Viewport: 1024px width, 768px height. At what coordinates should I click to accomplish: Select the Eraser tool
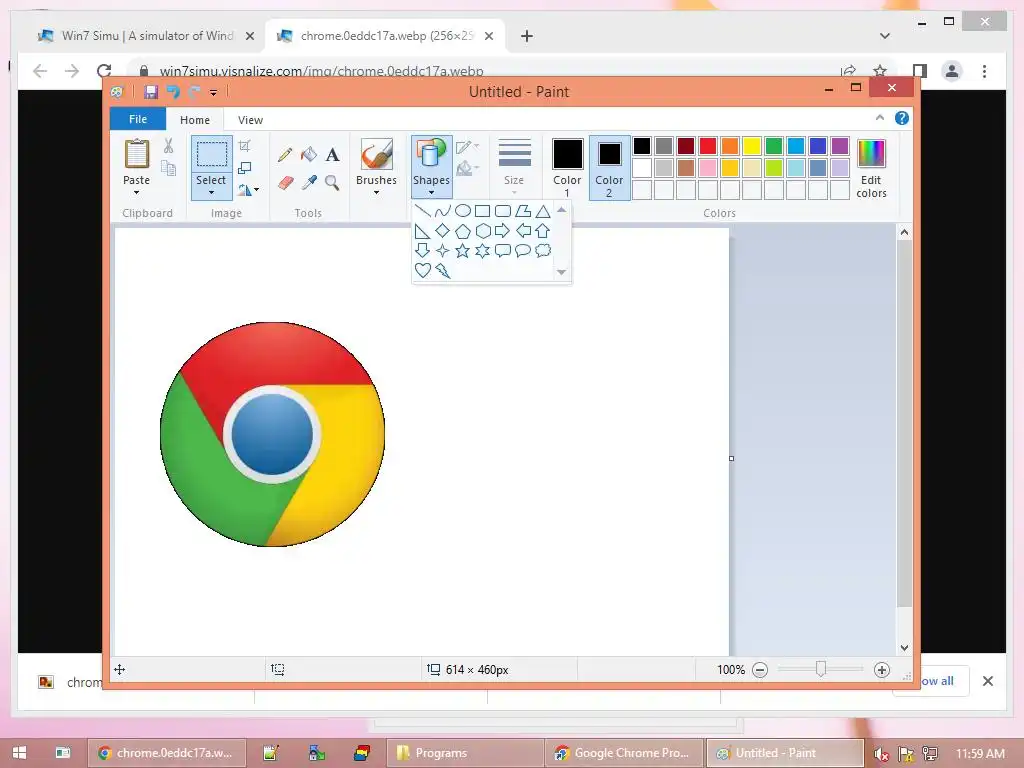point(285,182)
